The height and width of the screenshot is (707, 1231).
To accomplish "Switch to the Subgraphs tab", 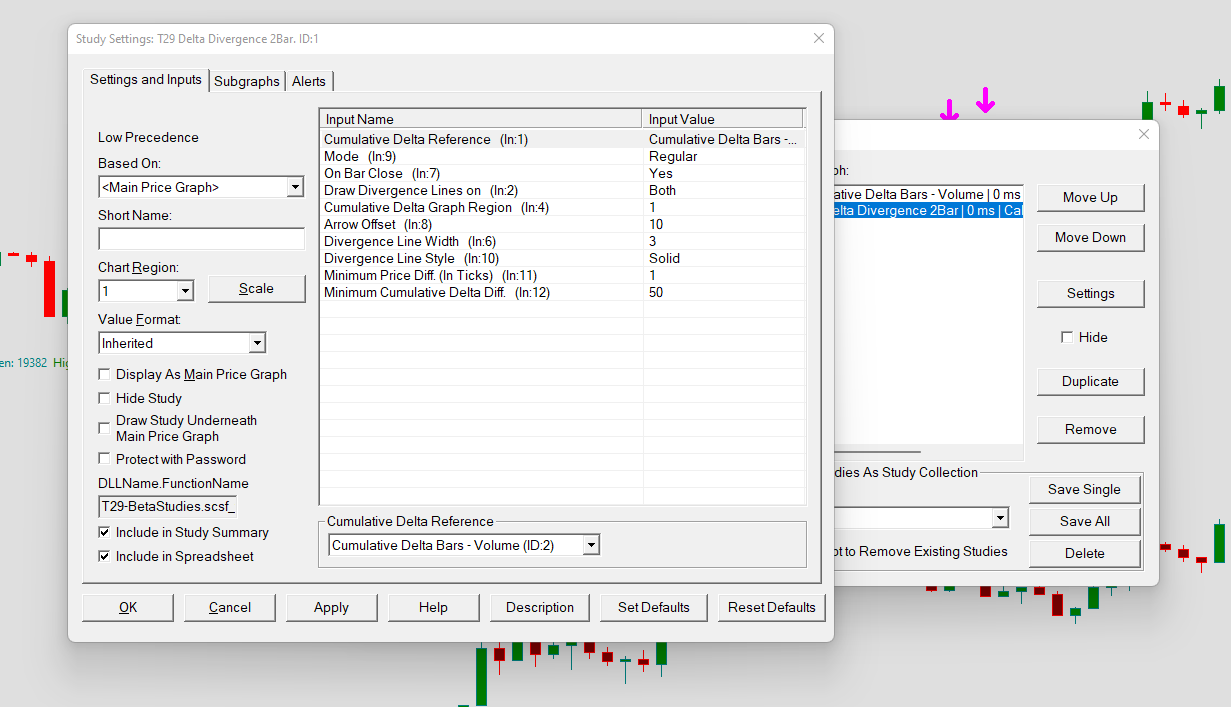I will [x=246, y=81].
